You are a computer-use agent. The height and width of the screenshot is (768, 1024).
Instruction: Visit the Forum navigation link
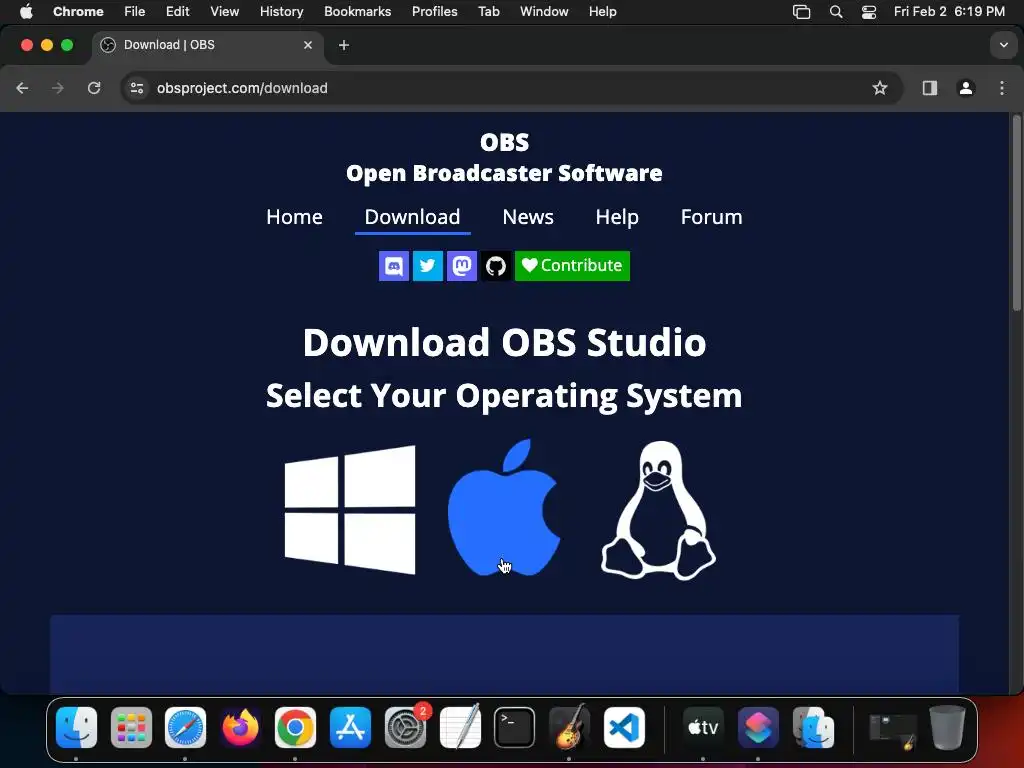pos(711,217)
